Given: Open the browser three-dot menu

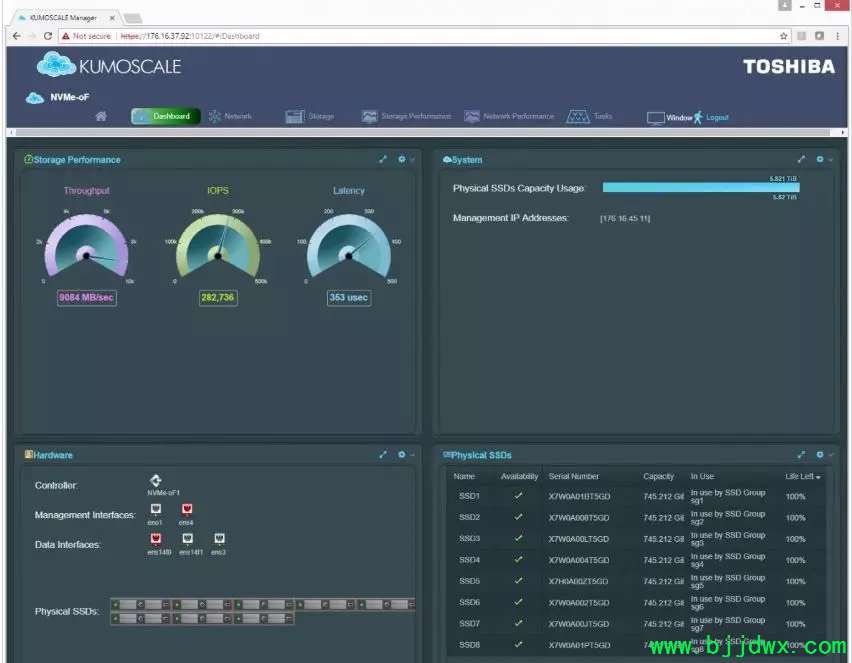Looking at the screenshot, I should coord(837,36).
